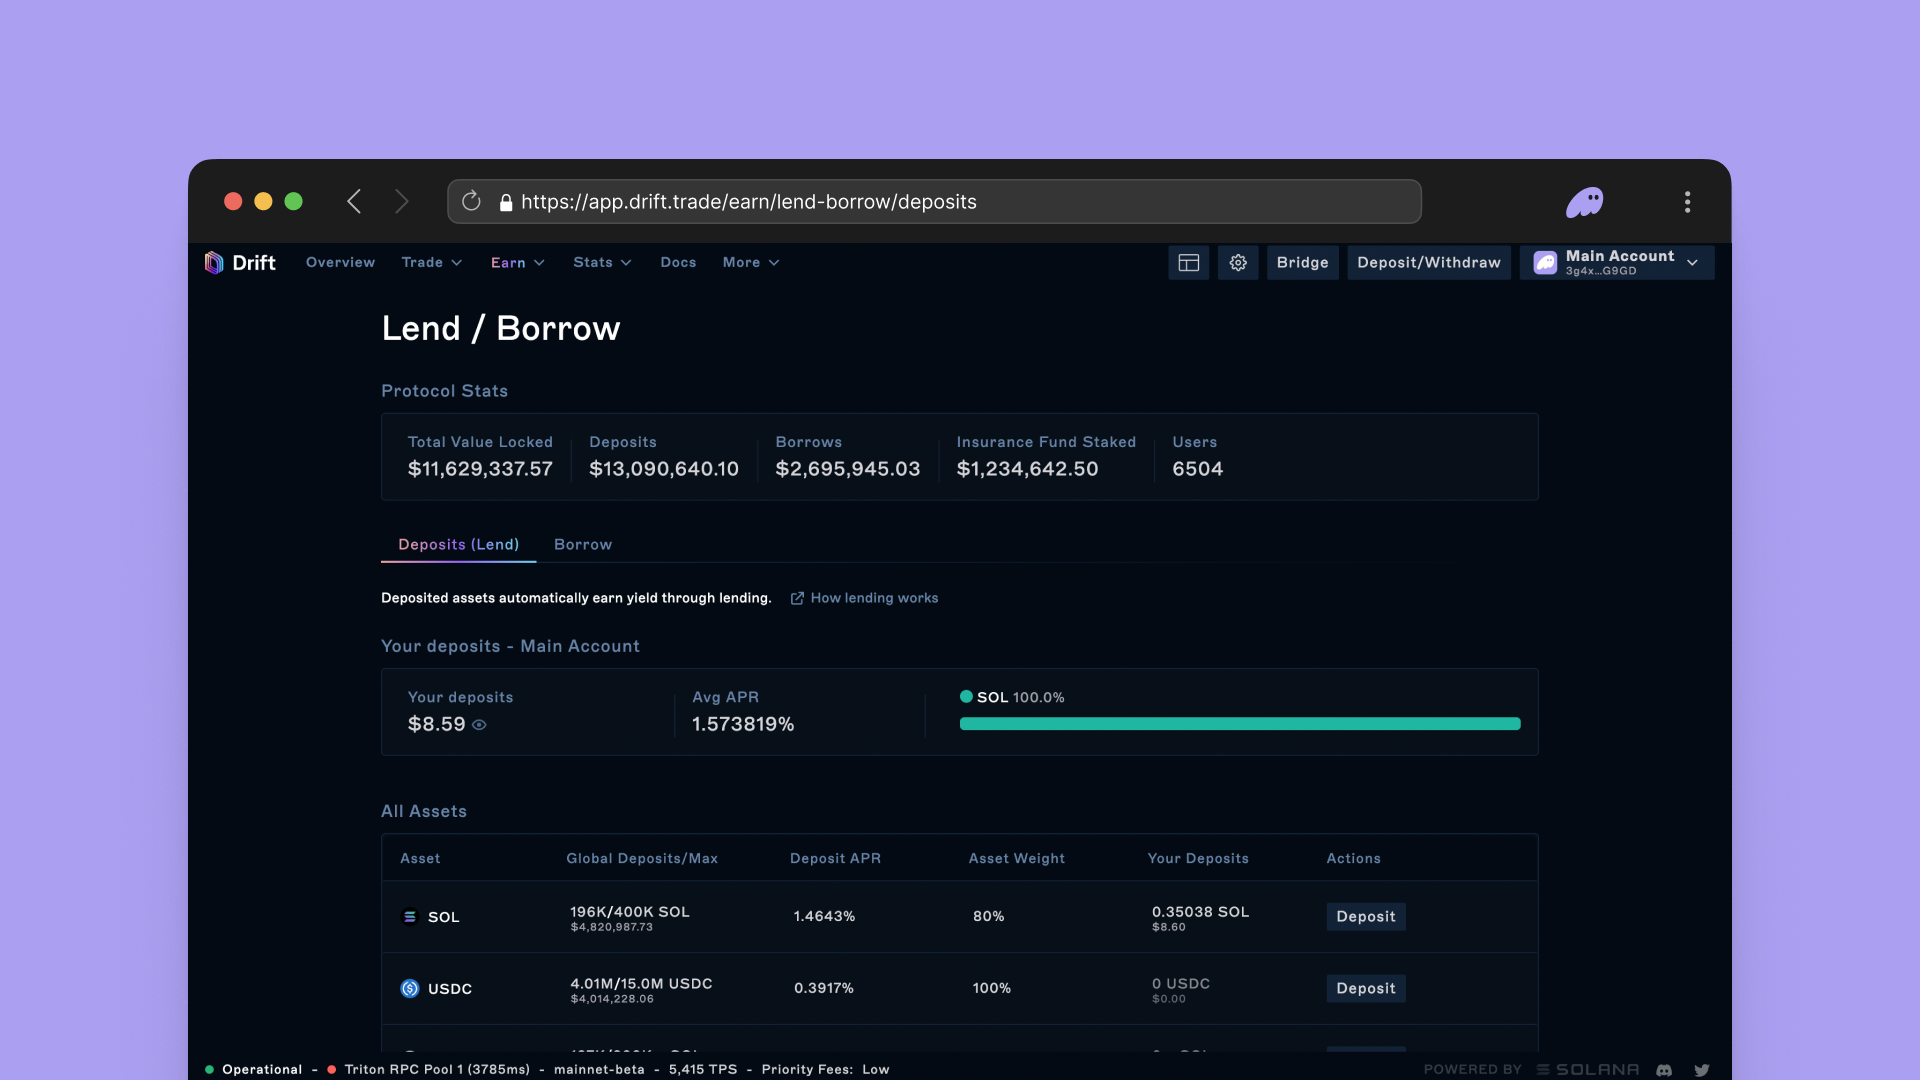Click the Phantom wallet ghost icon in browser toolbar
Viewport: 1920px width, 1080px height.
click(x=1586, y=201)
